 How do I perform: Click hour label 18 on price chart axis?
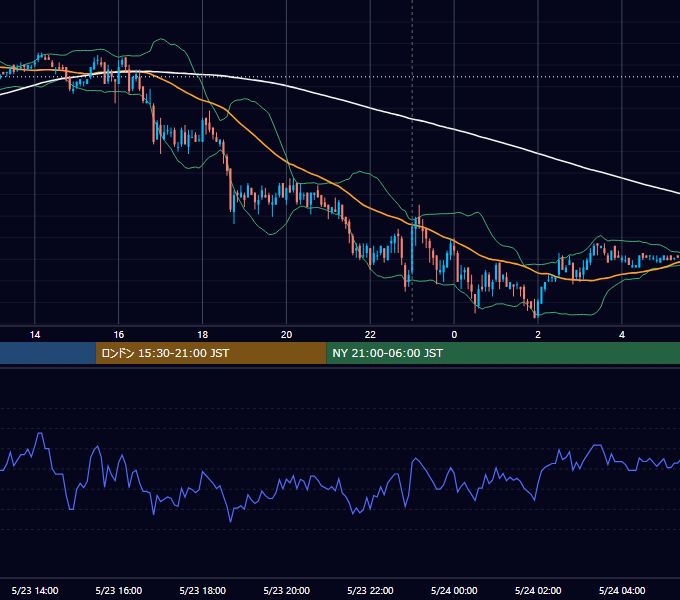click(203, 335)
